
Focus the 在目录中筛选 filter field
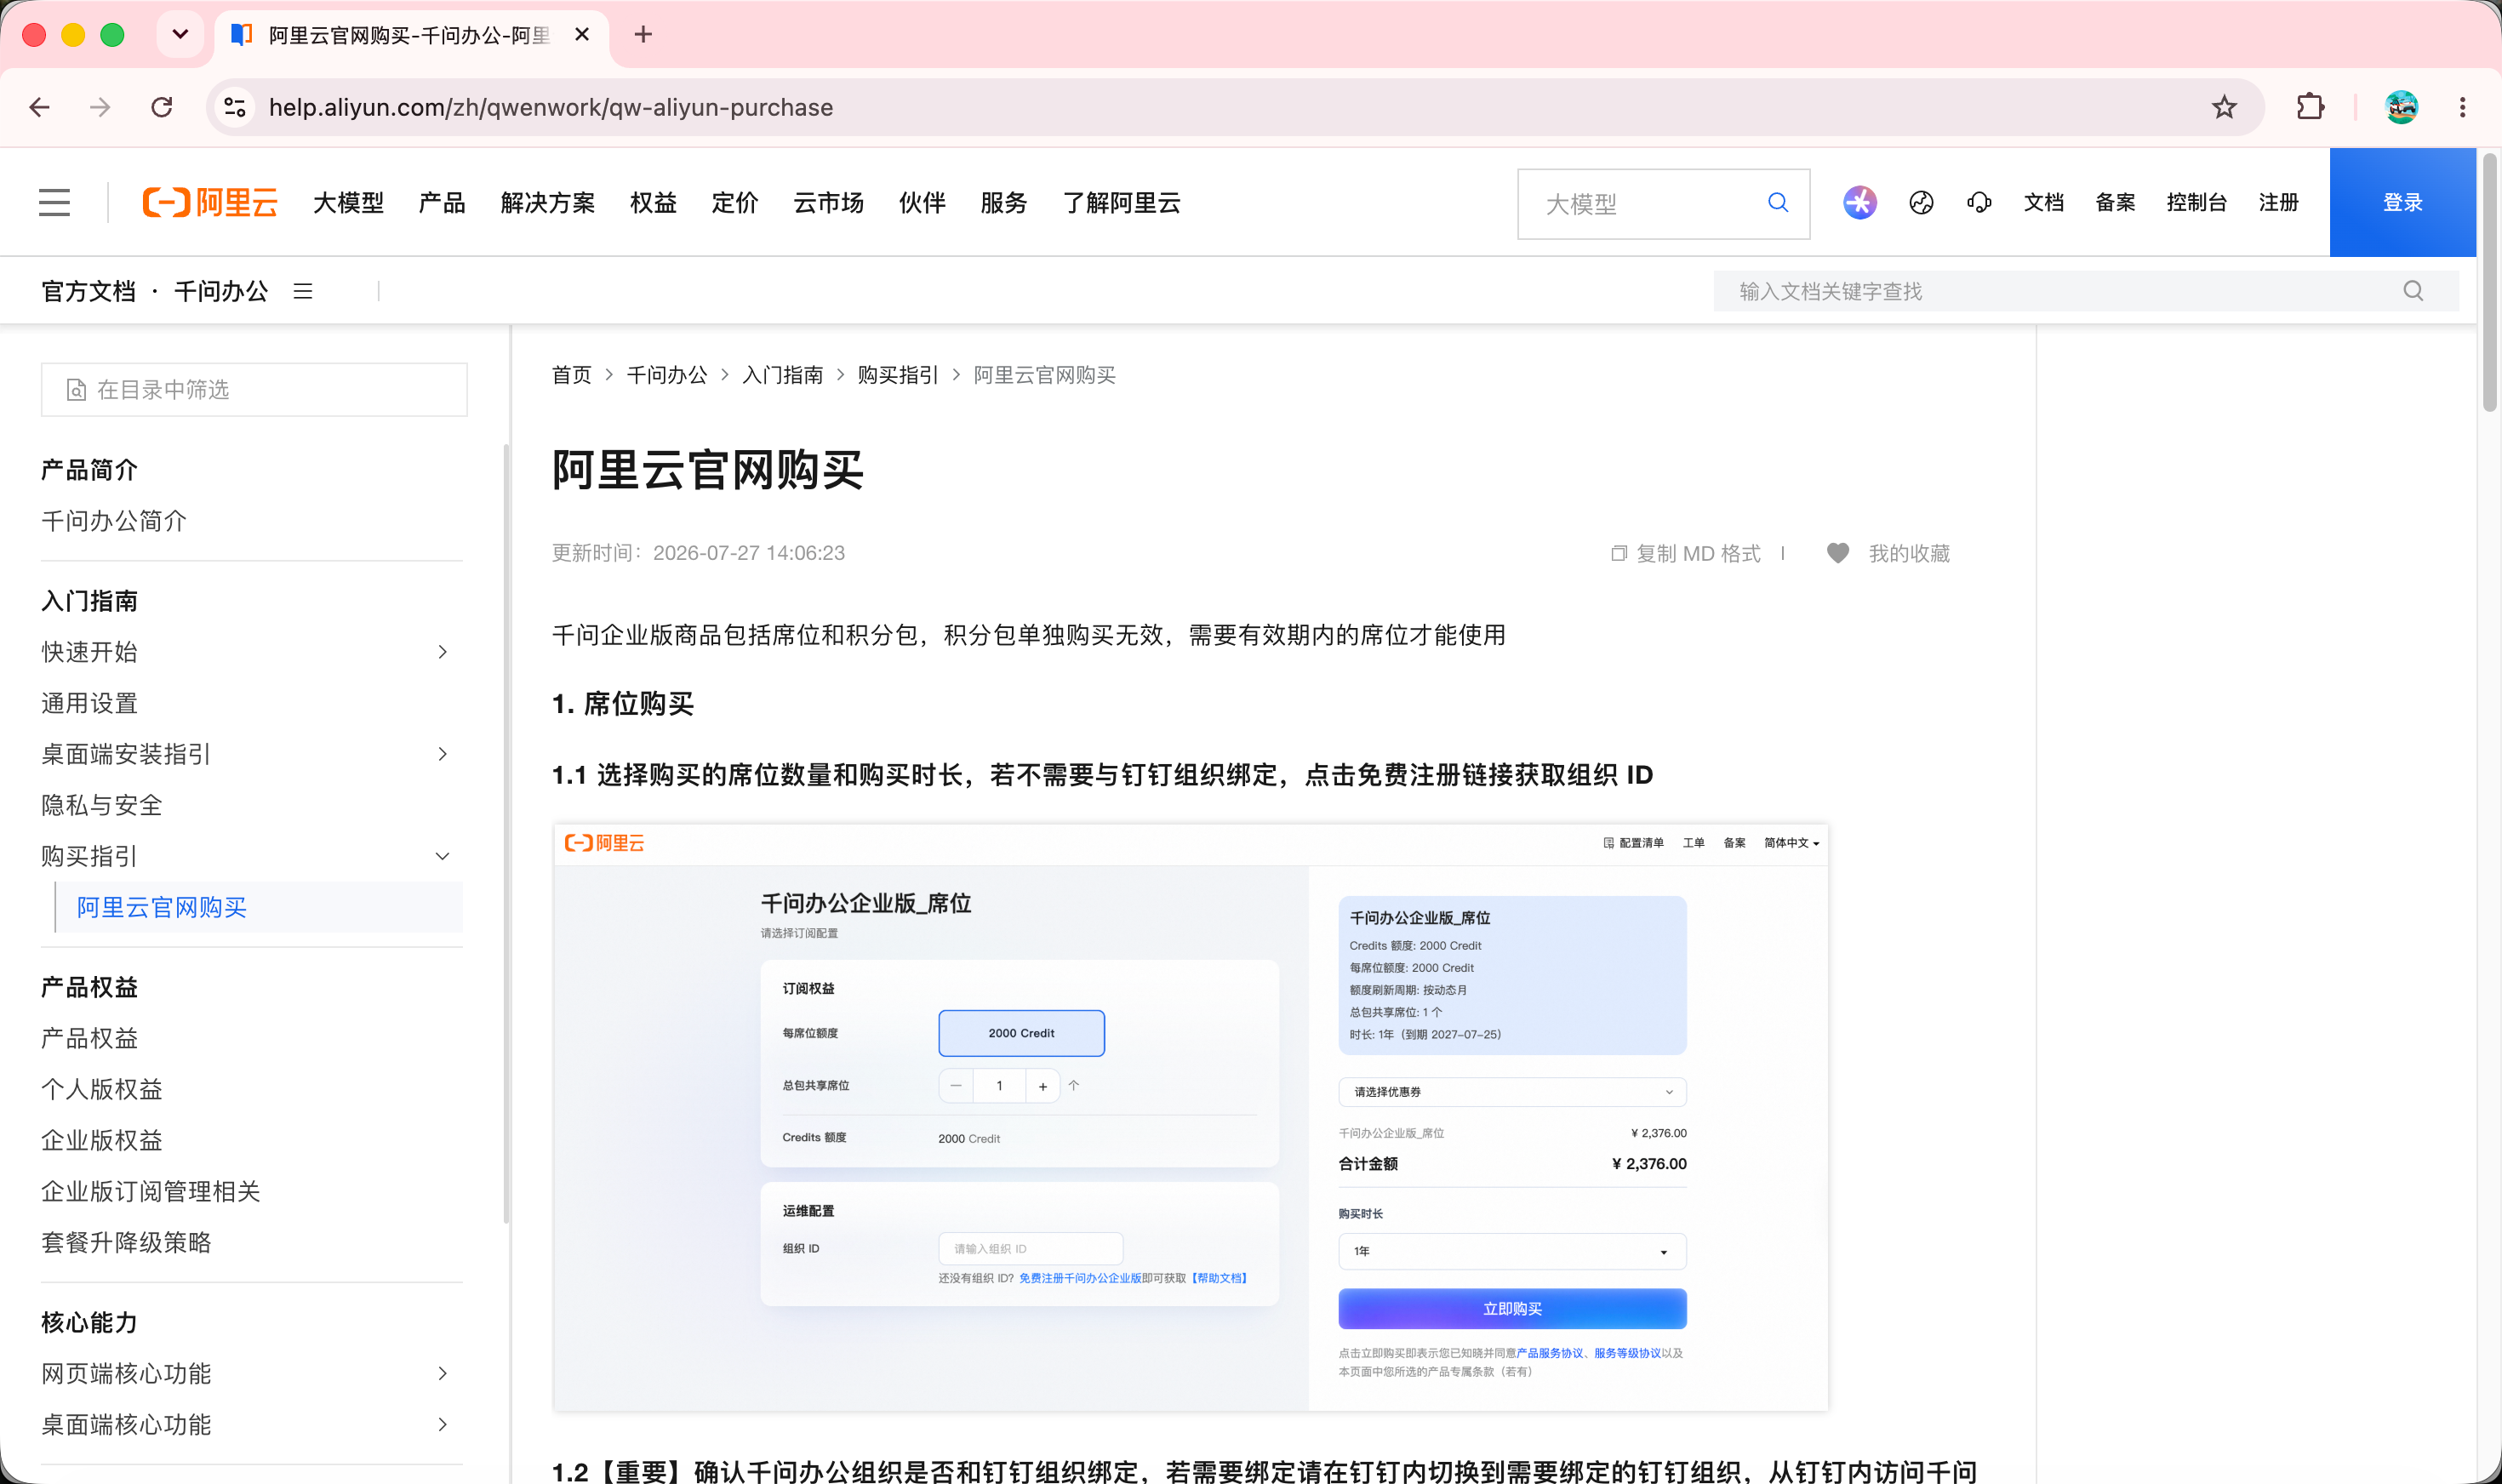click(254, 390)
